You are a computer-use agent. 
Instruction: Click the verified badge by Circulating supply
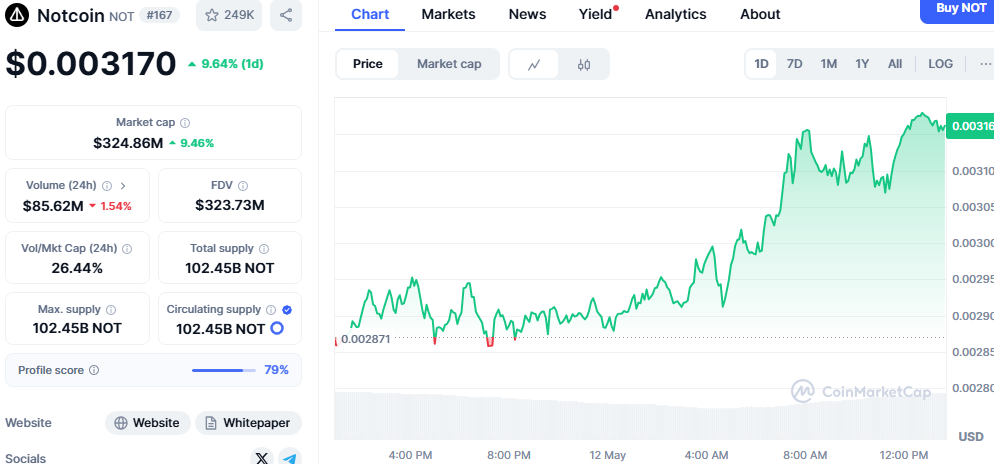tap(287, 310)
